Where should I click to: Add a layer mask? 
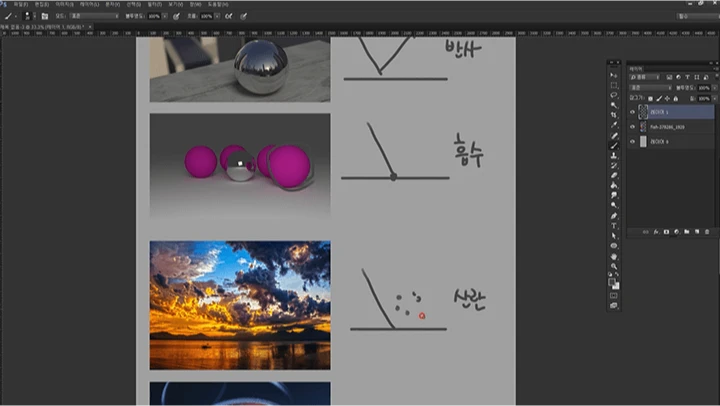point(666,232)
